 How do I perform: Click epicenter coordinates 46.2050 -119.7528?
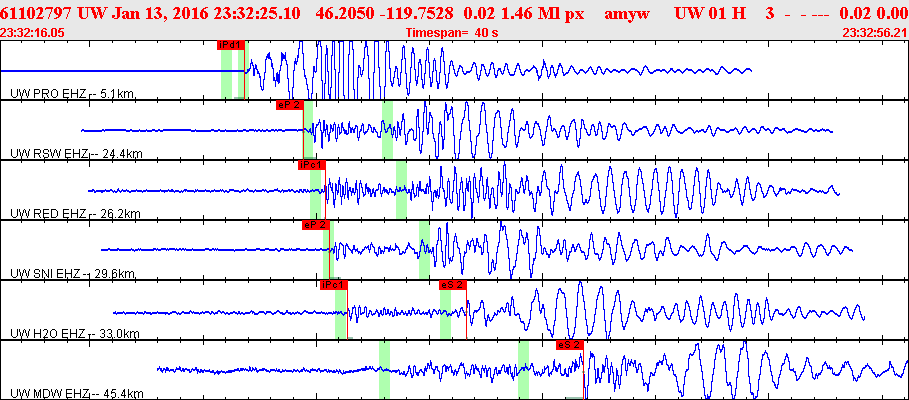click(385, 13)
